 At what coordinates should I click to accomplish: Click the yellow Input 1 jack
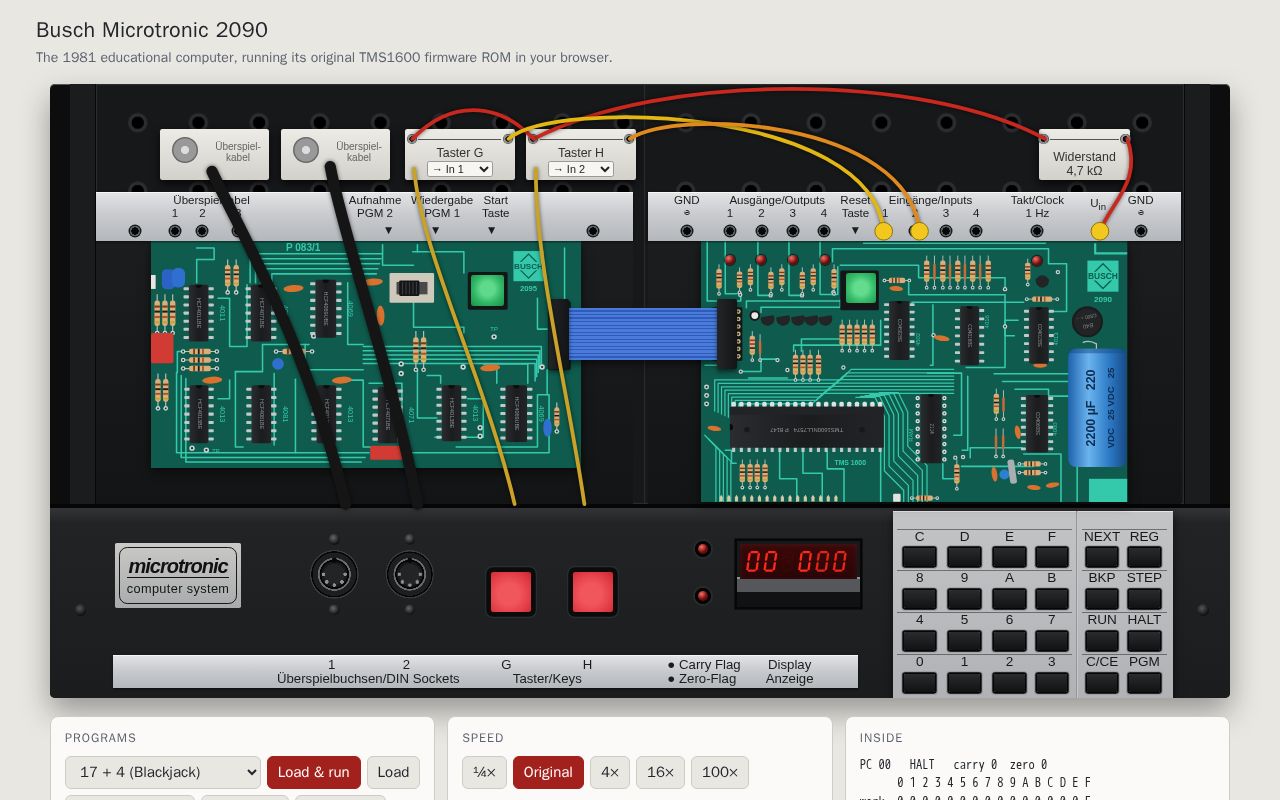pyautogui.click(x=884, y=231)
